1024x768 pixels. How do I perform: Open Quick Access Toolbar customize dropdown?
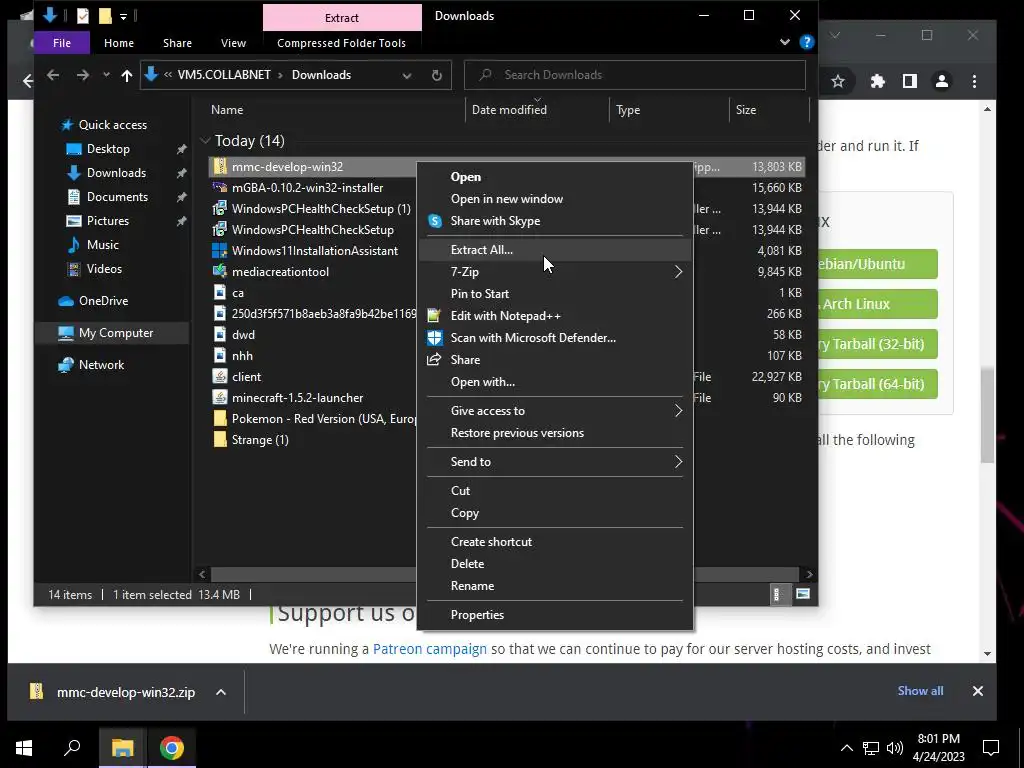tap(123, 17)
